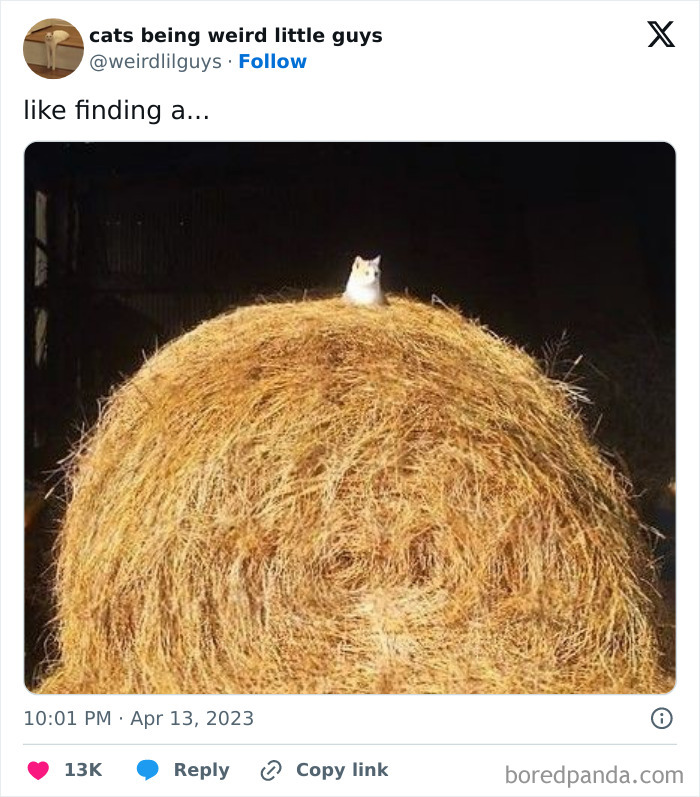Click the @weirdlilguys handle
Image resolution: width=700 pixels, height=797 pixels.
154,62
